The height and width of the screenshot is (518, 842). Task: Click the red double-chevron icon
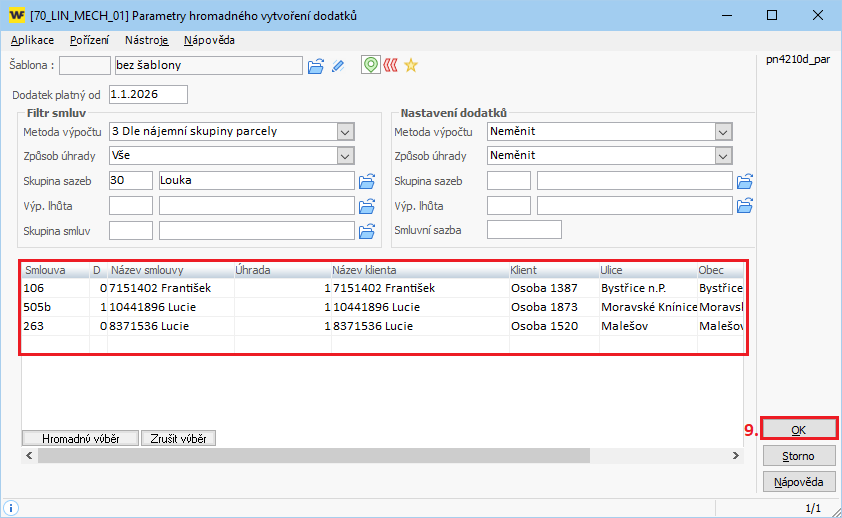coord(390,66)
